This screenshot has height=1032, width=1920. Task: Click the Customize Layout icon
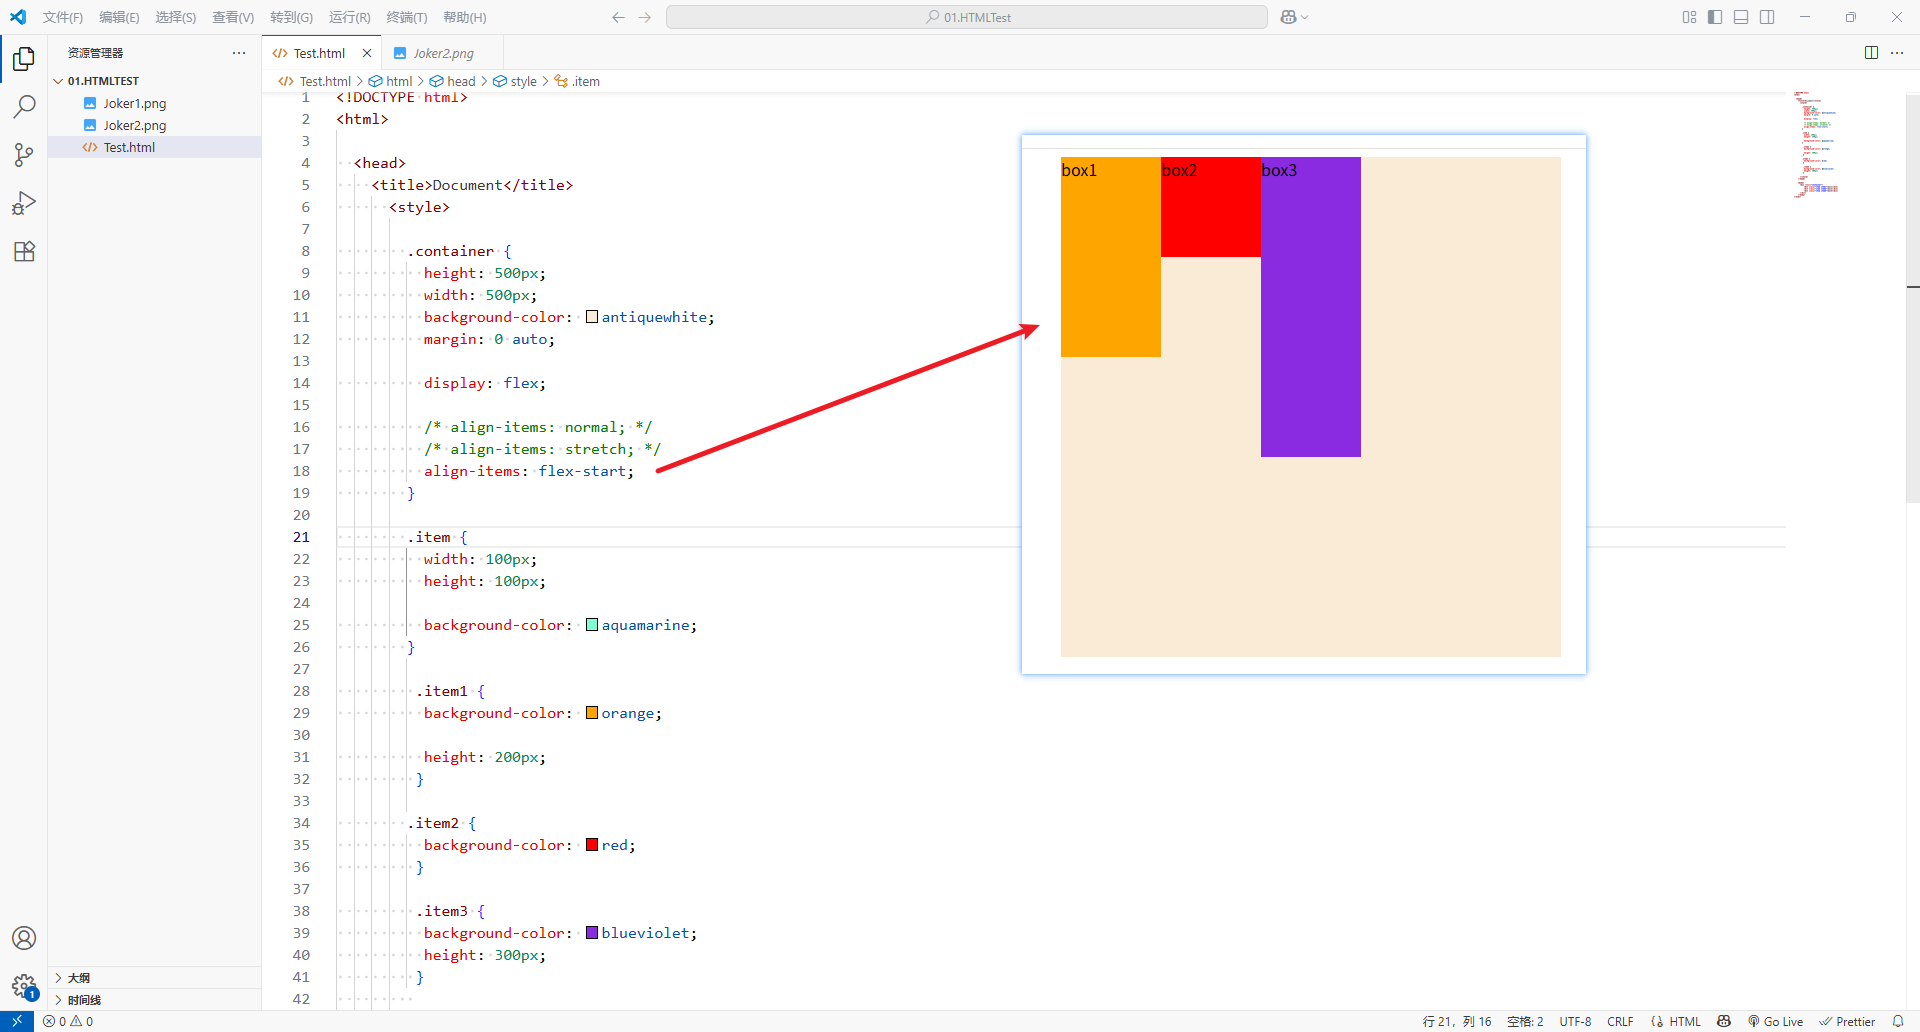tap(1689, 17)
